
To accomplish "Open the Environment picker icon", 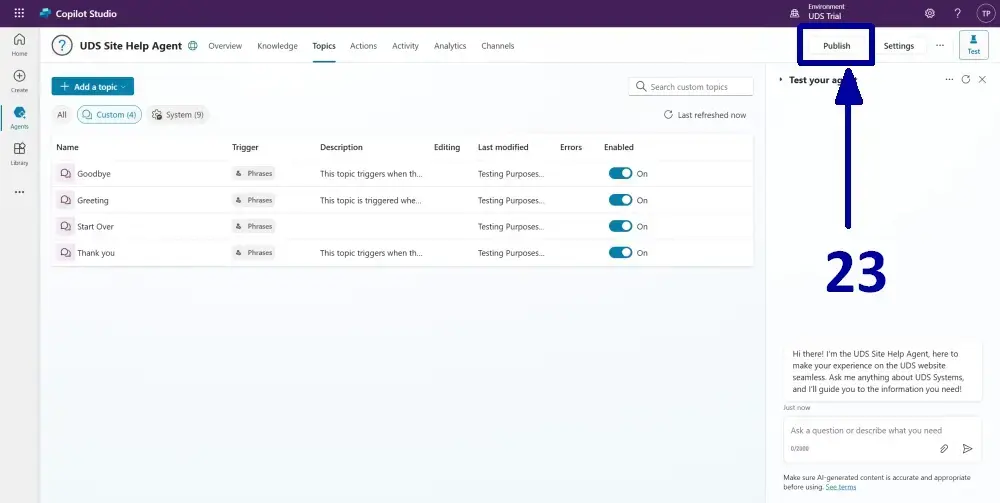I will coord(795,13).
